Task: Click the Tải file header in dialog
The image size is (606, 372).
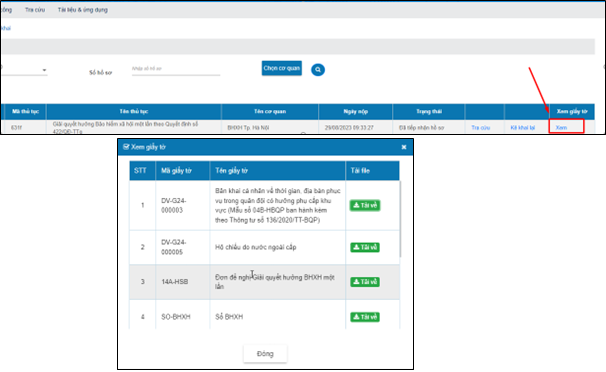Action: 372,171
